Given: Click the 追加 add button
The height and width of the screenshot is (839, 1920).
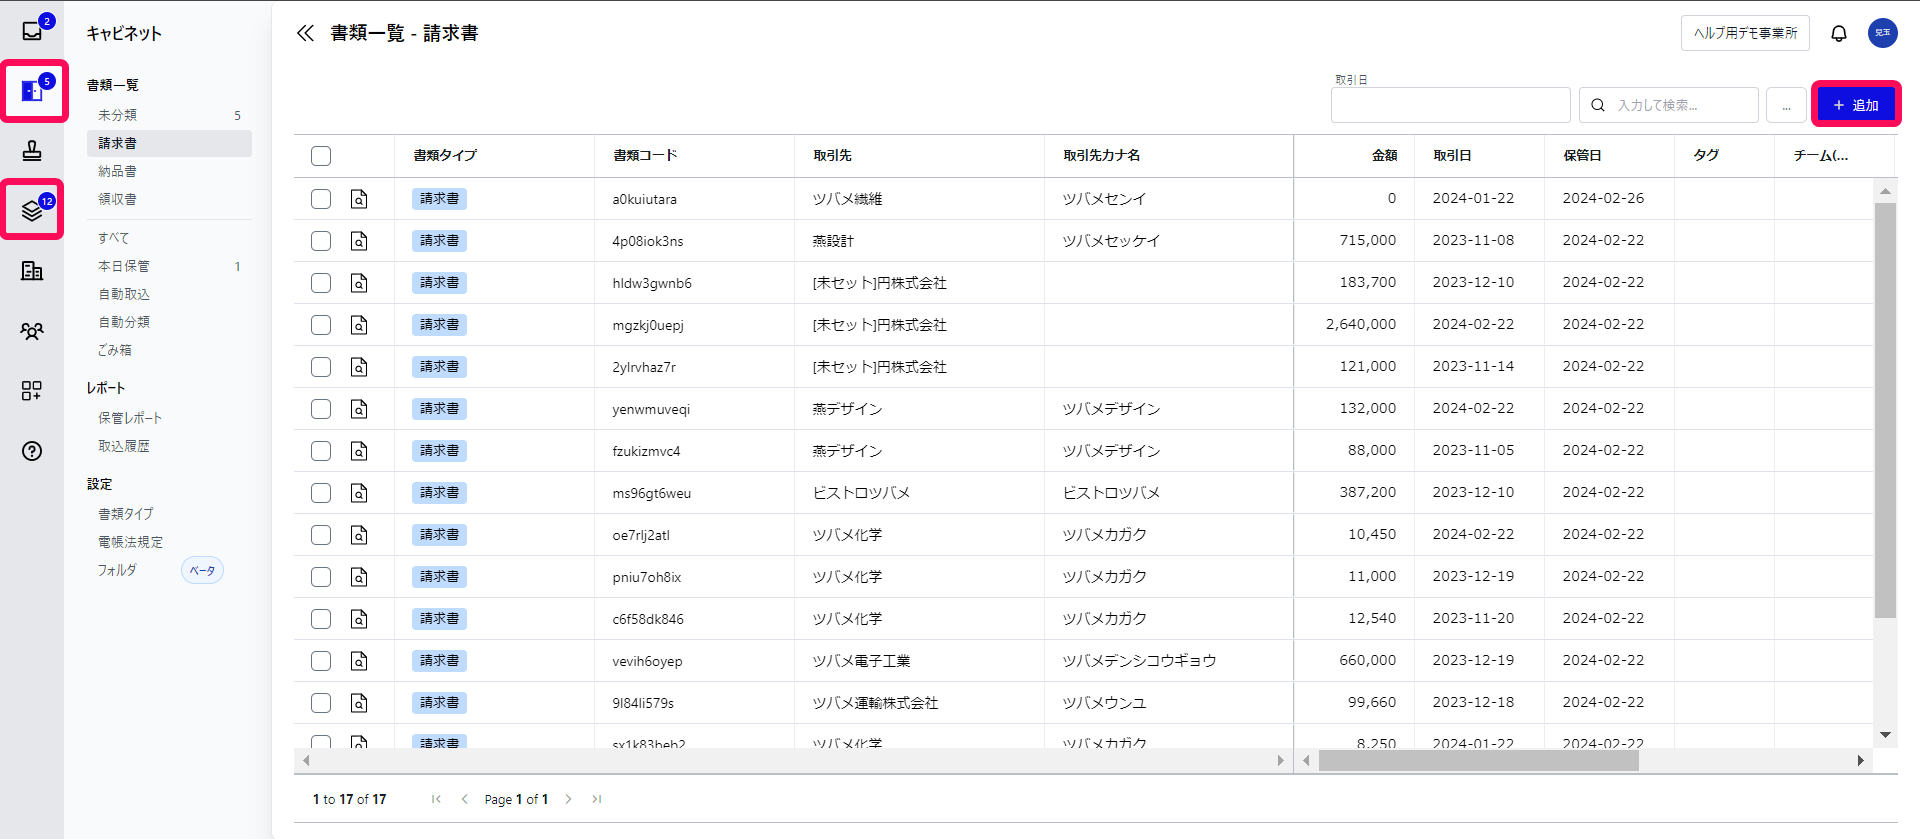Looking at the screenshot, I should (x=1856, y=105).
